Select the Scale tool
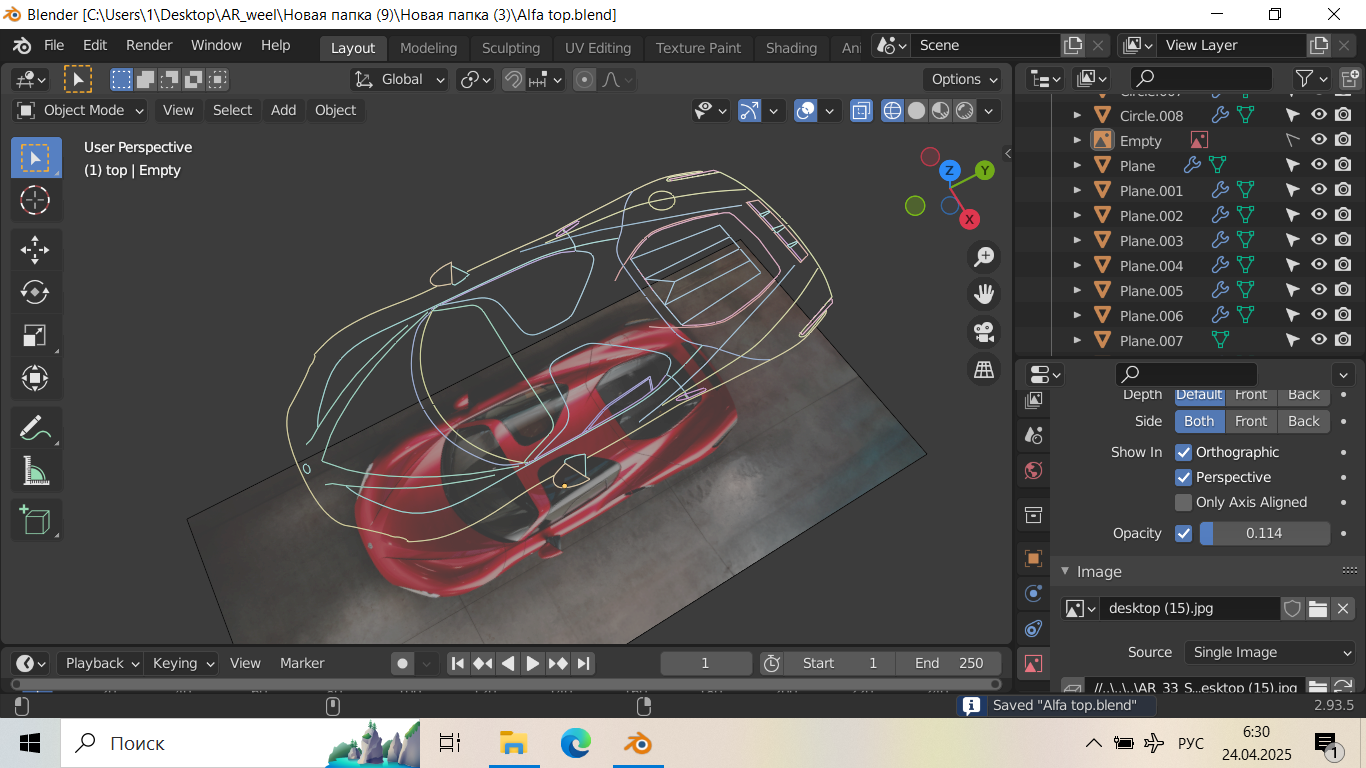The width and height of the screenshot is (1366, 768). 35,335
